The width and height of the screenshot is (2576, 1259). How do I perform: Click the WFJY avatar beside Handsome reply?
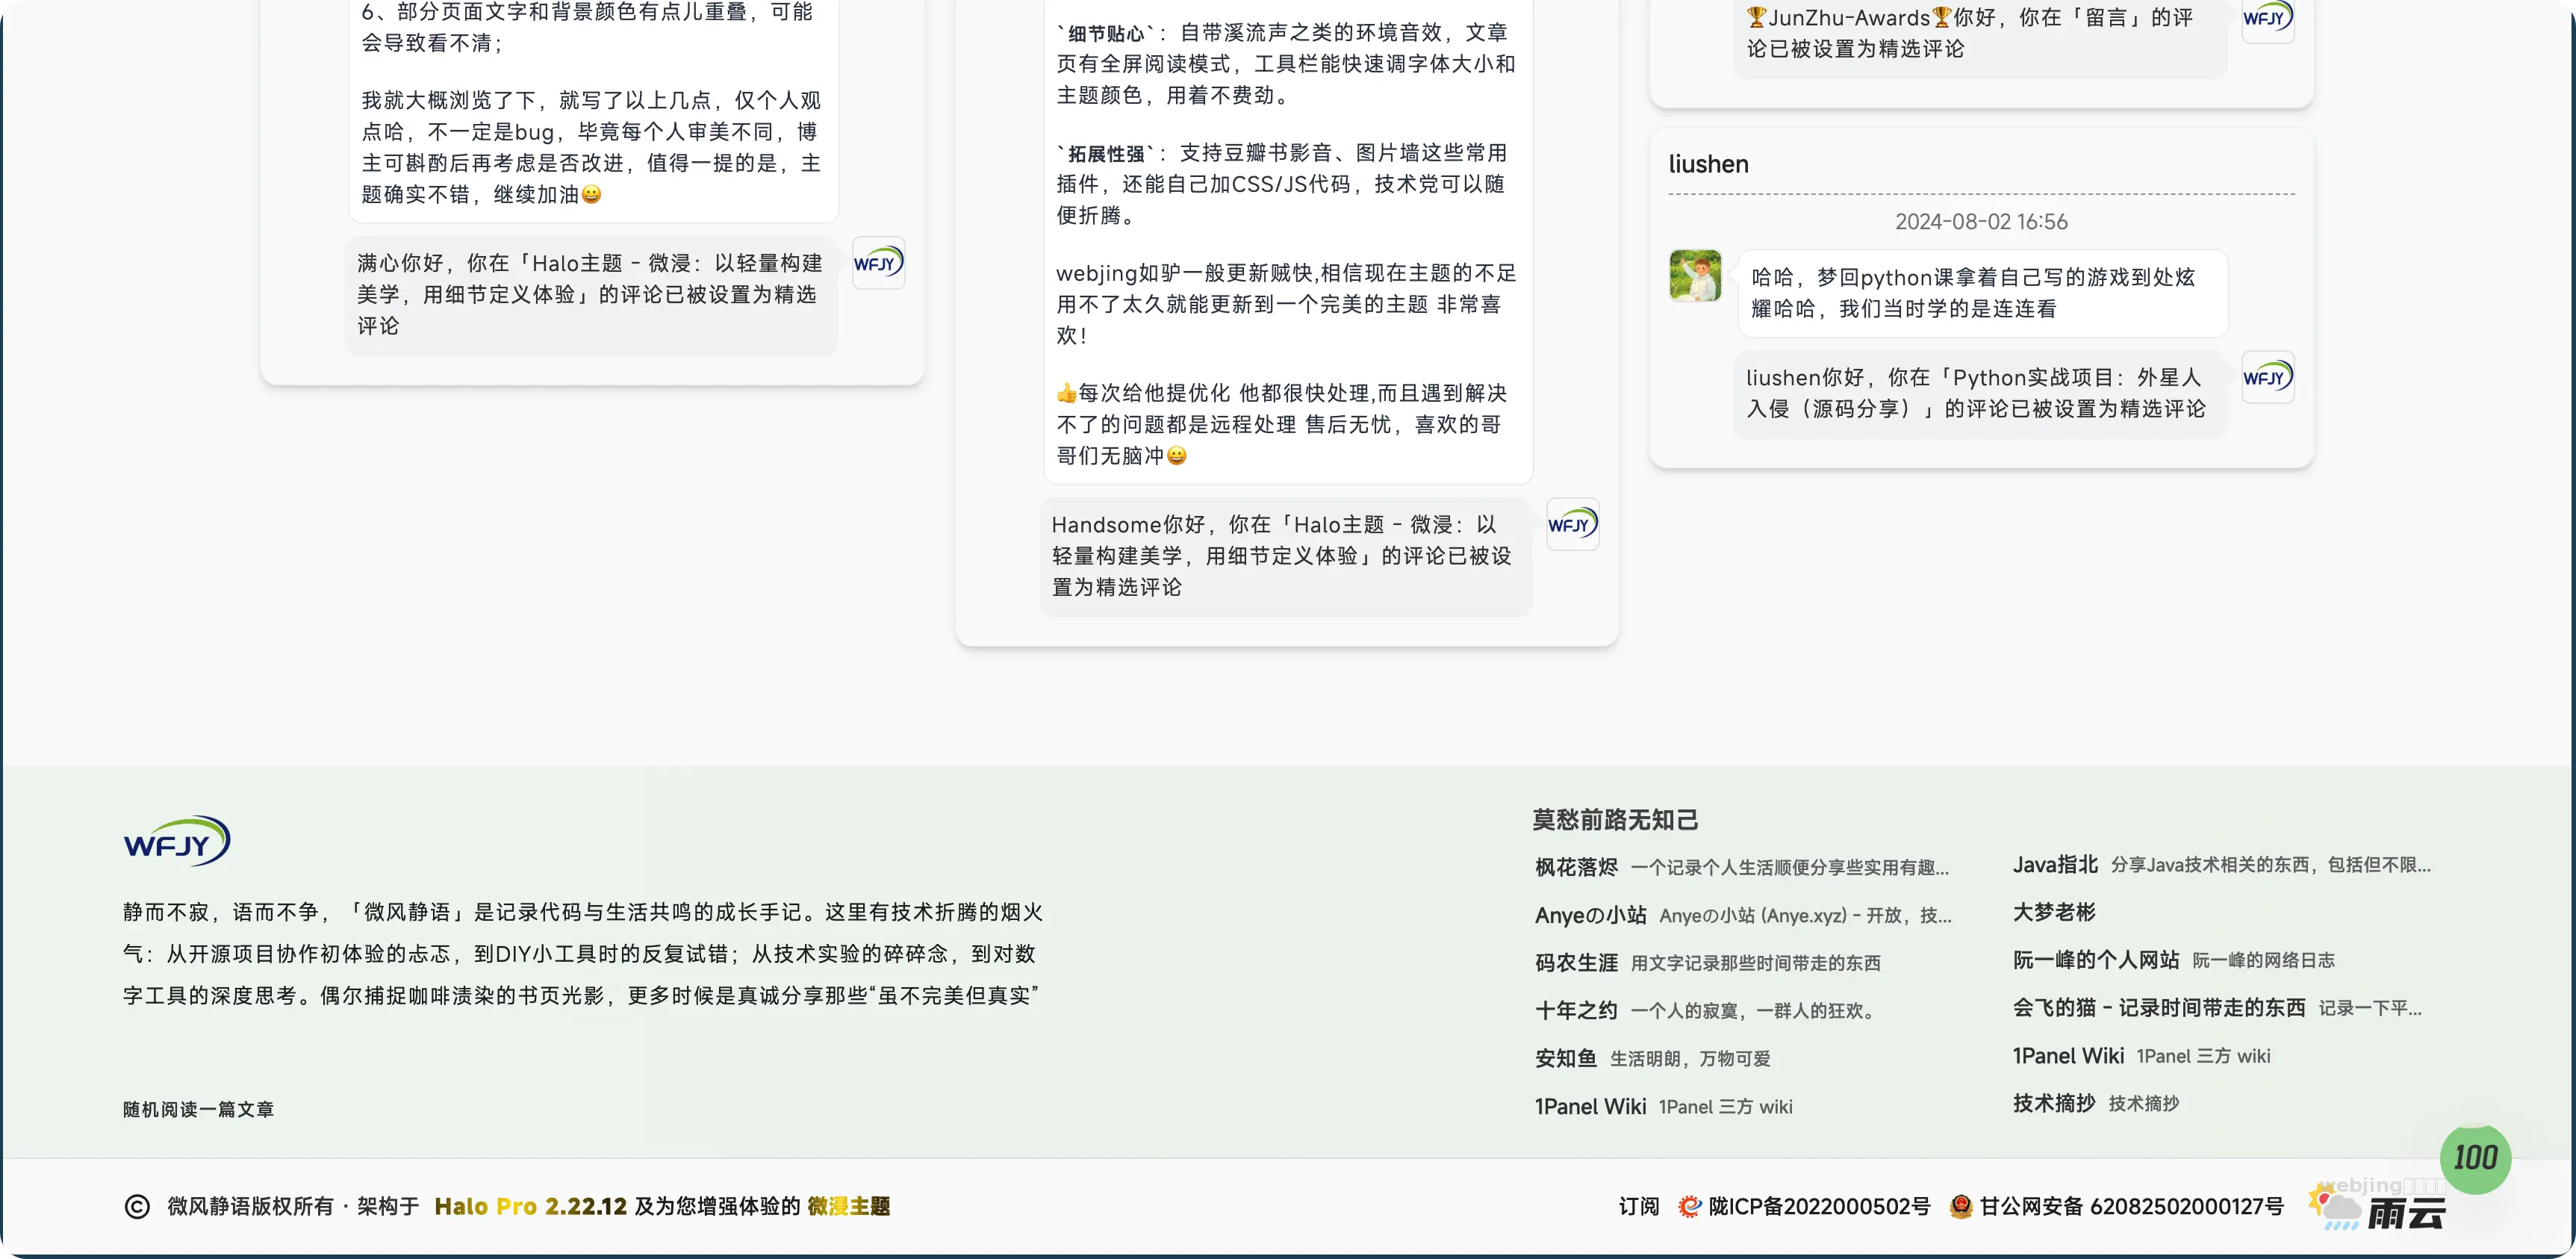(x=1572, y=524)
